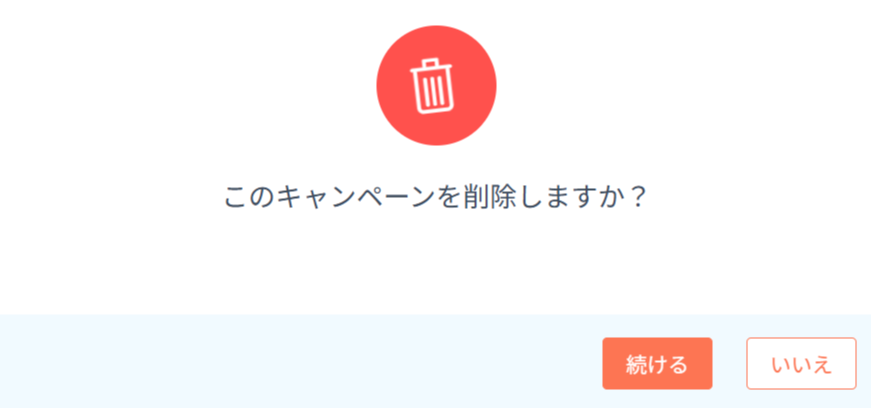Select the word キャンペーン in the prompt

[356, 197]
